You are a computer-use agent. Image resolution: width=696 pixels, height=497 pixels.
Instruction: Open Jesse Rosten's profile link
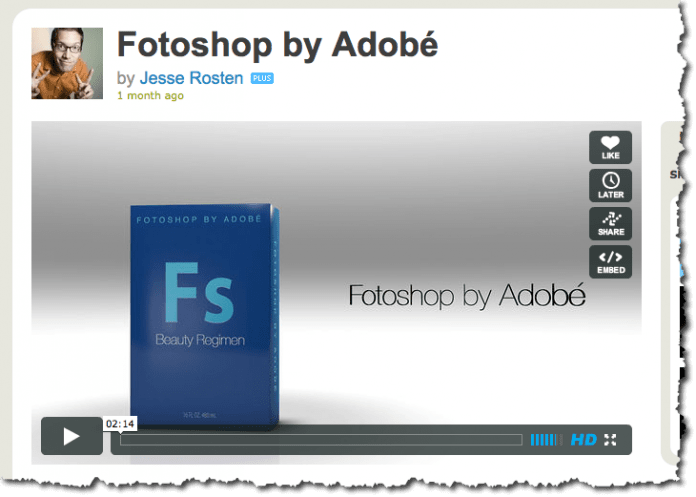click(191, 77)
